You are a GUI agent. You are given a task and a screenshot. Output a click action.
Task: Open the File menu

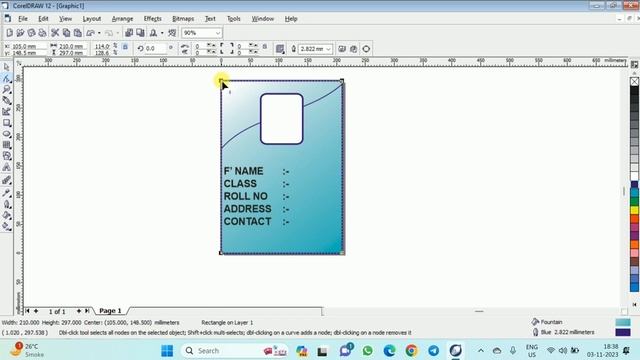pos(23,19)
